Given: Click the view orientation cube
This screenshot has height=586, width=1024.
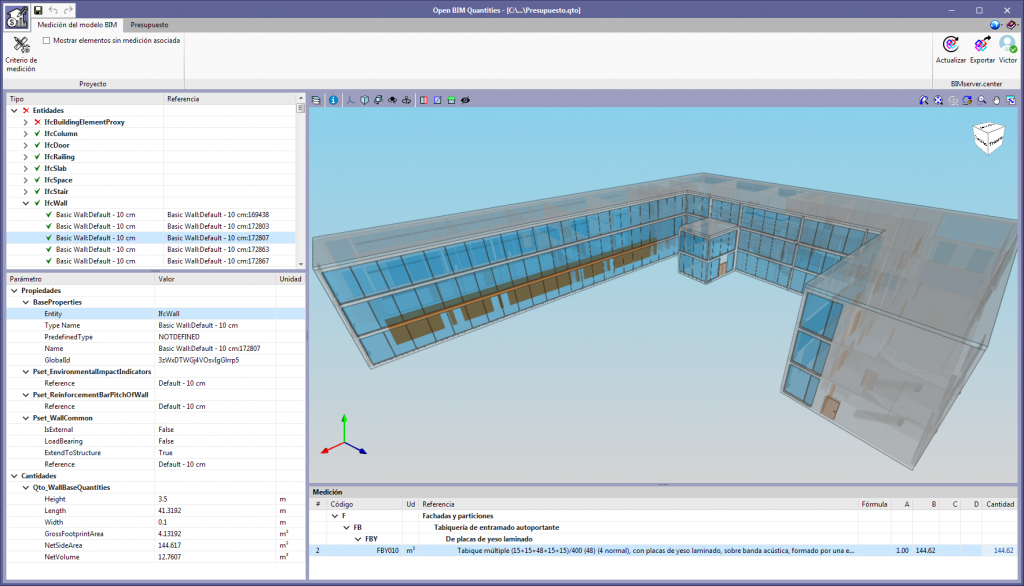Looking at the screenshot, I should (x=987, y=138).
